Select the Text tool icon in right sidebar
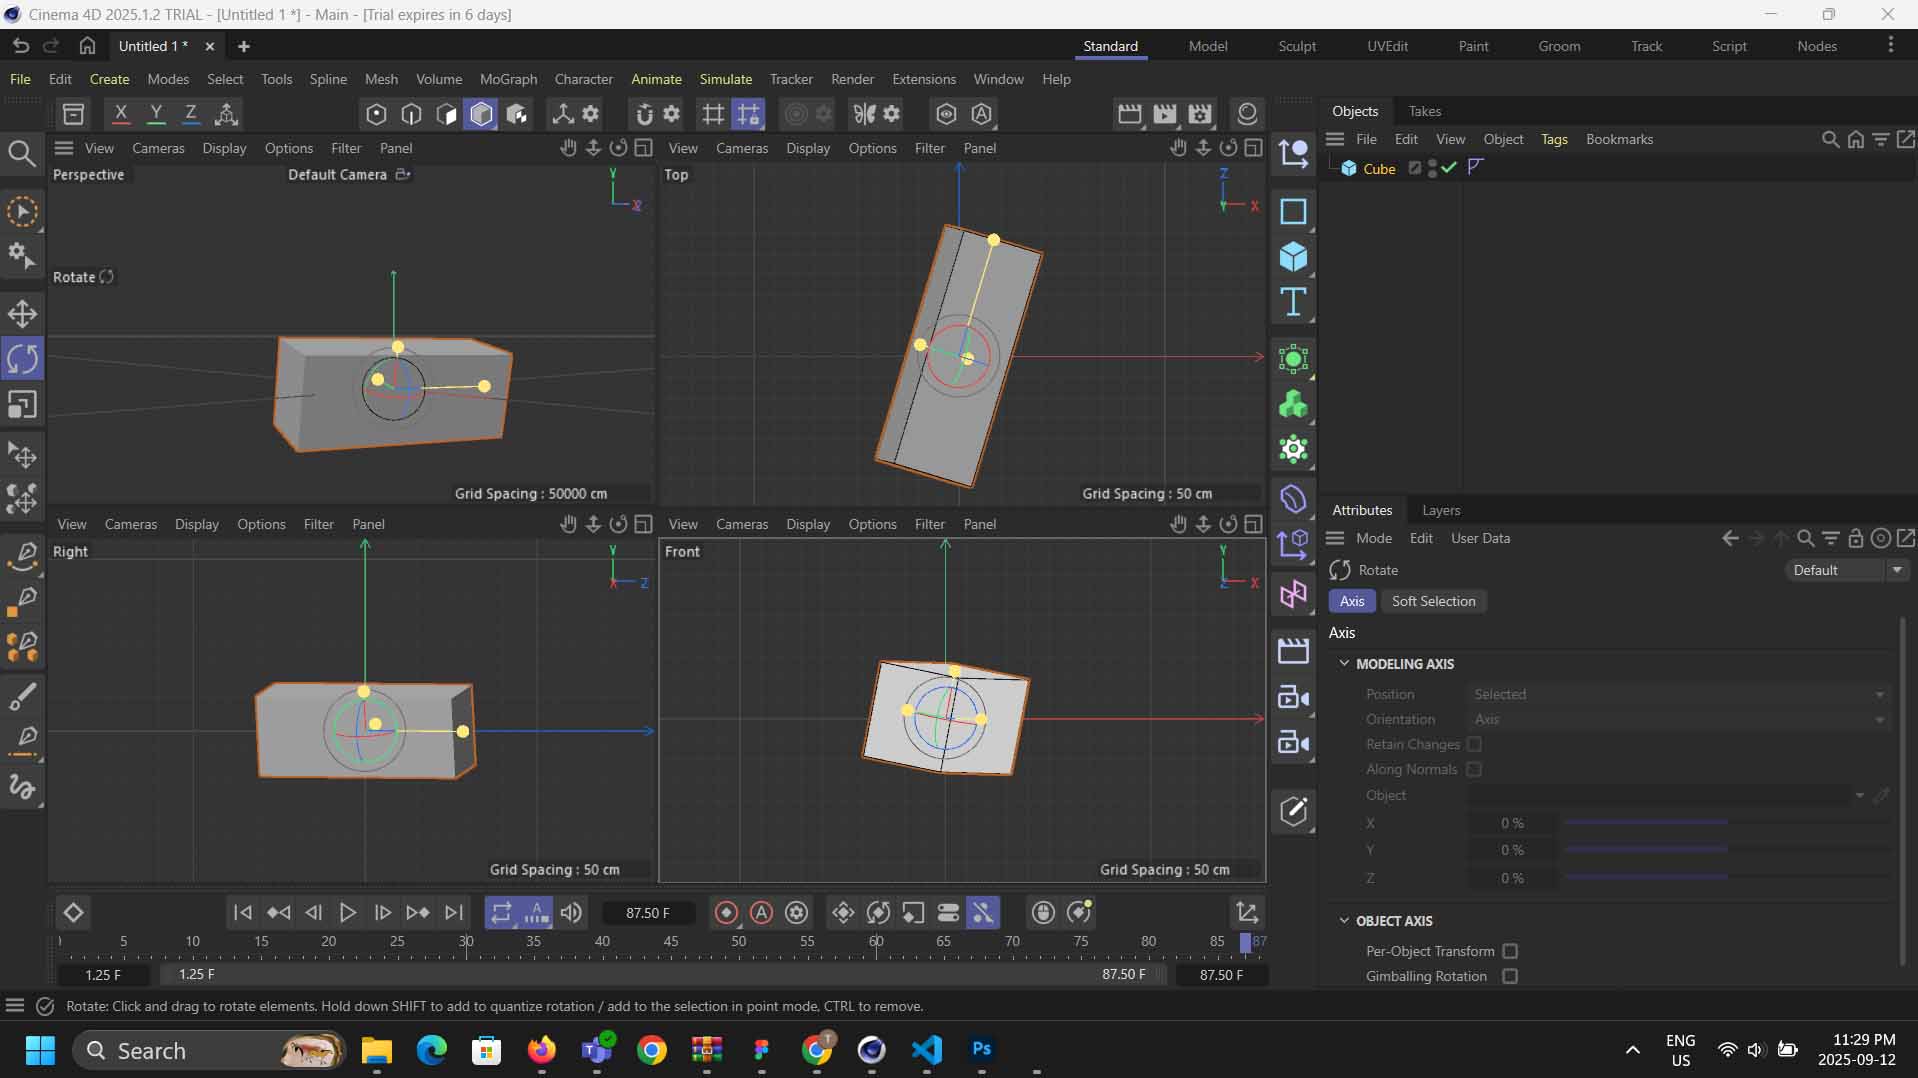The width and height of the screenshot is (1918, 1078). tap(1294, 302)
